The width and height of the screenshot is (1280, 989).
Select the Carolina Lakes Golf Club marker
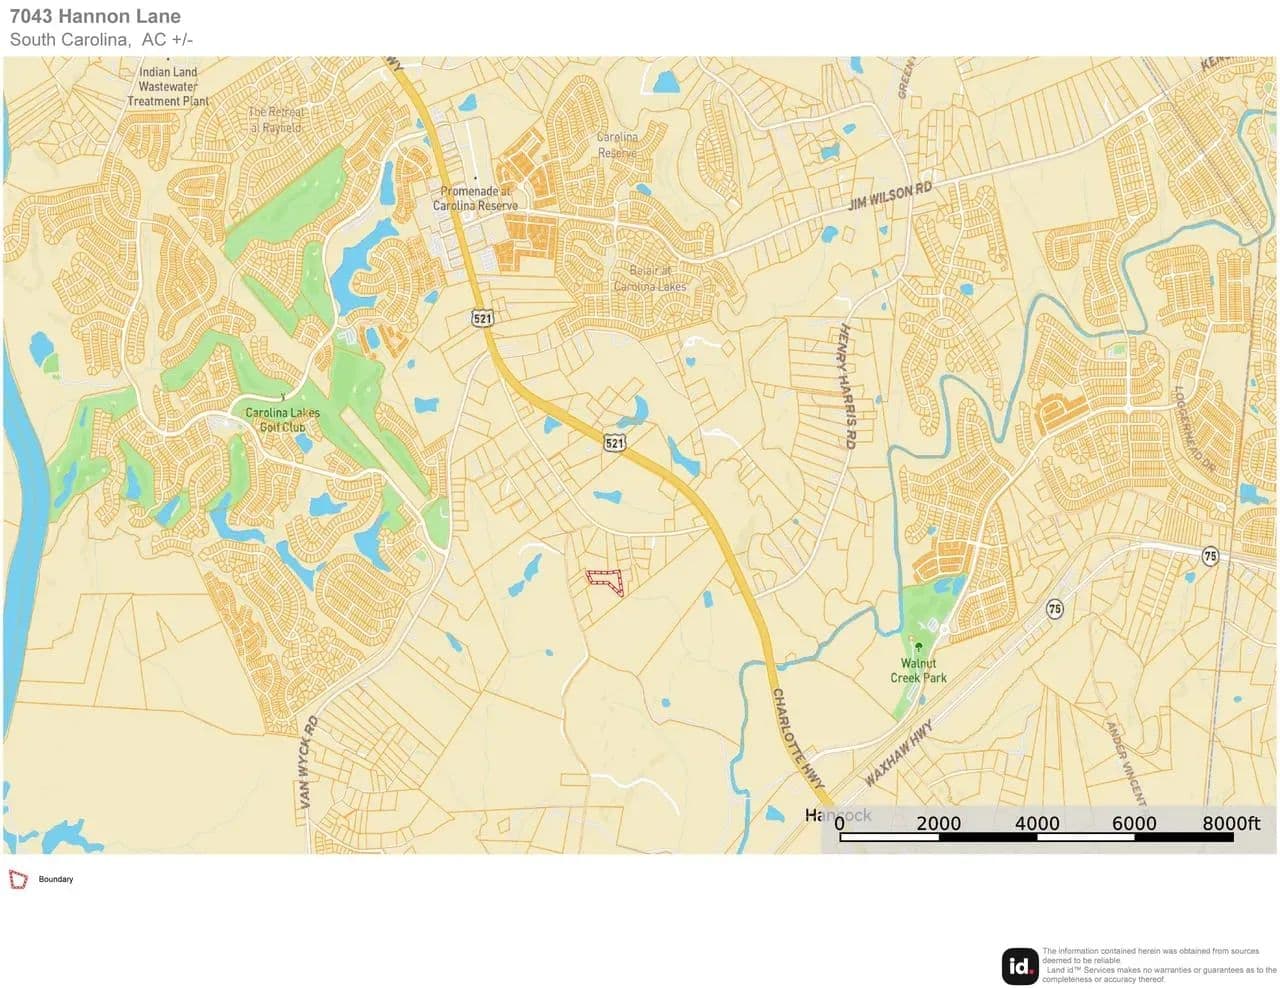pos(283,396)
